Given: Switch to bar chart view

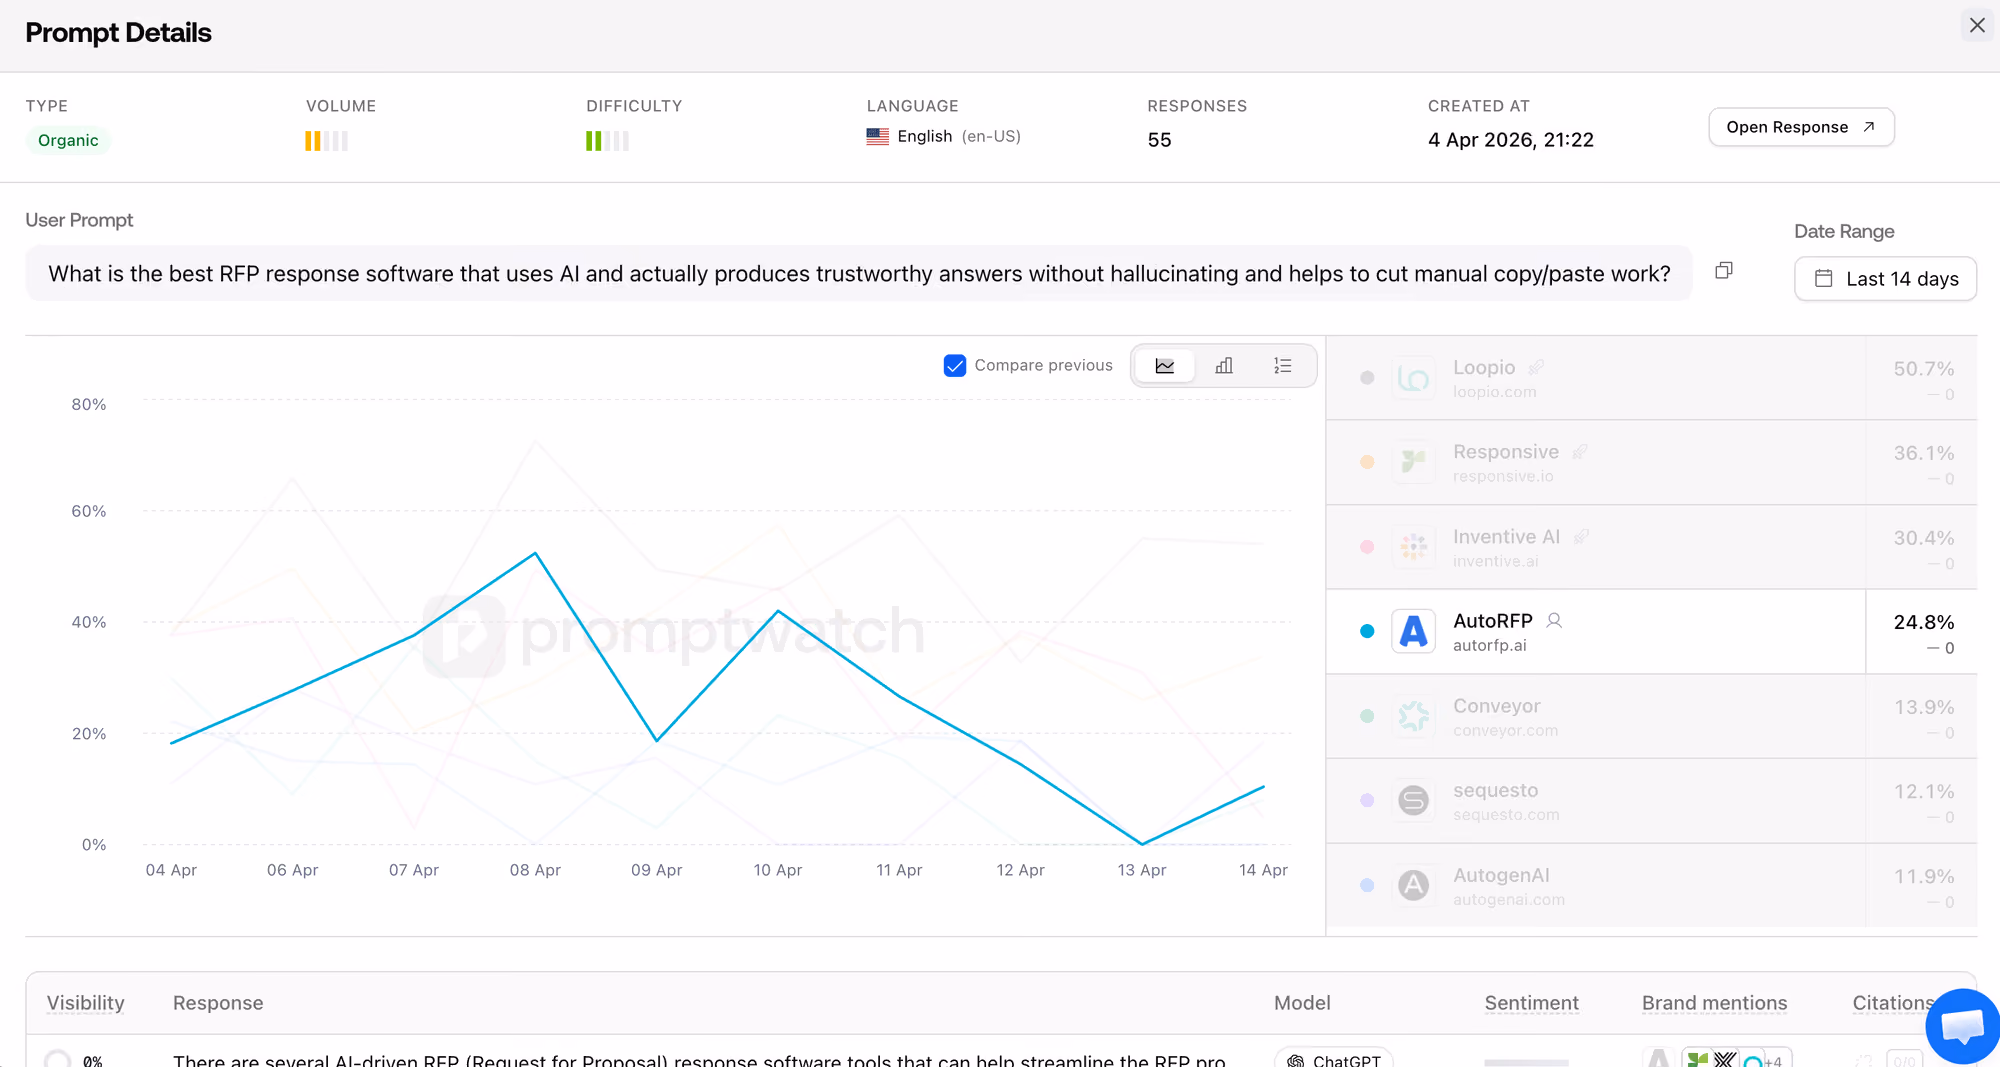Looking at the screenshot, I should (1224, 366).
